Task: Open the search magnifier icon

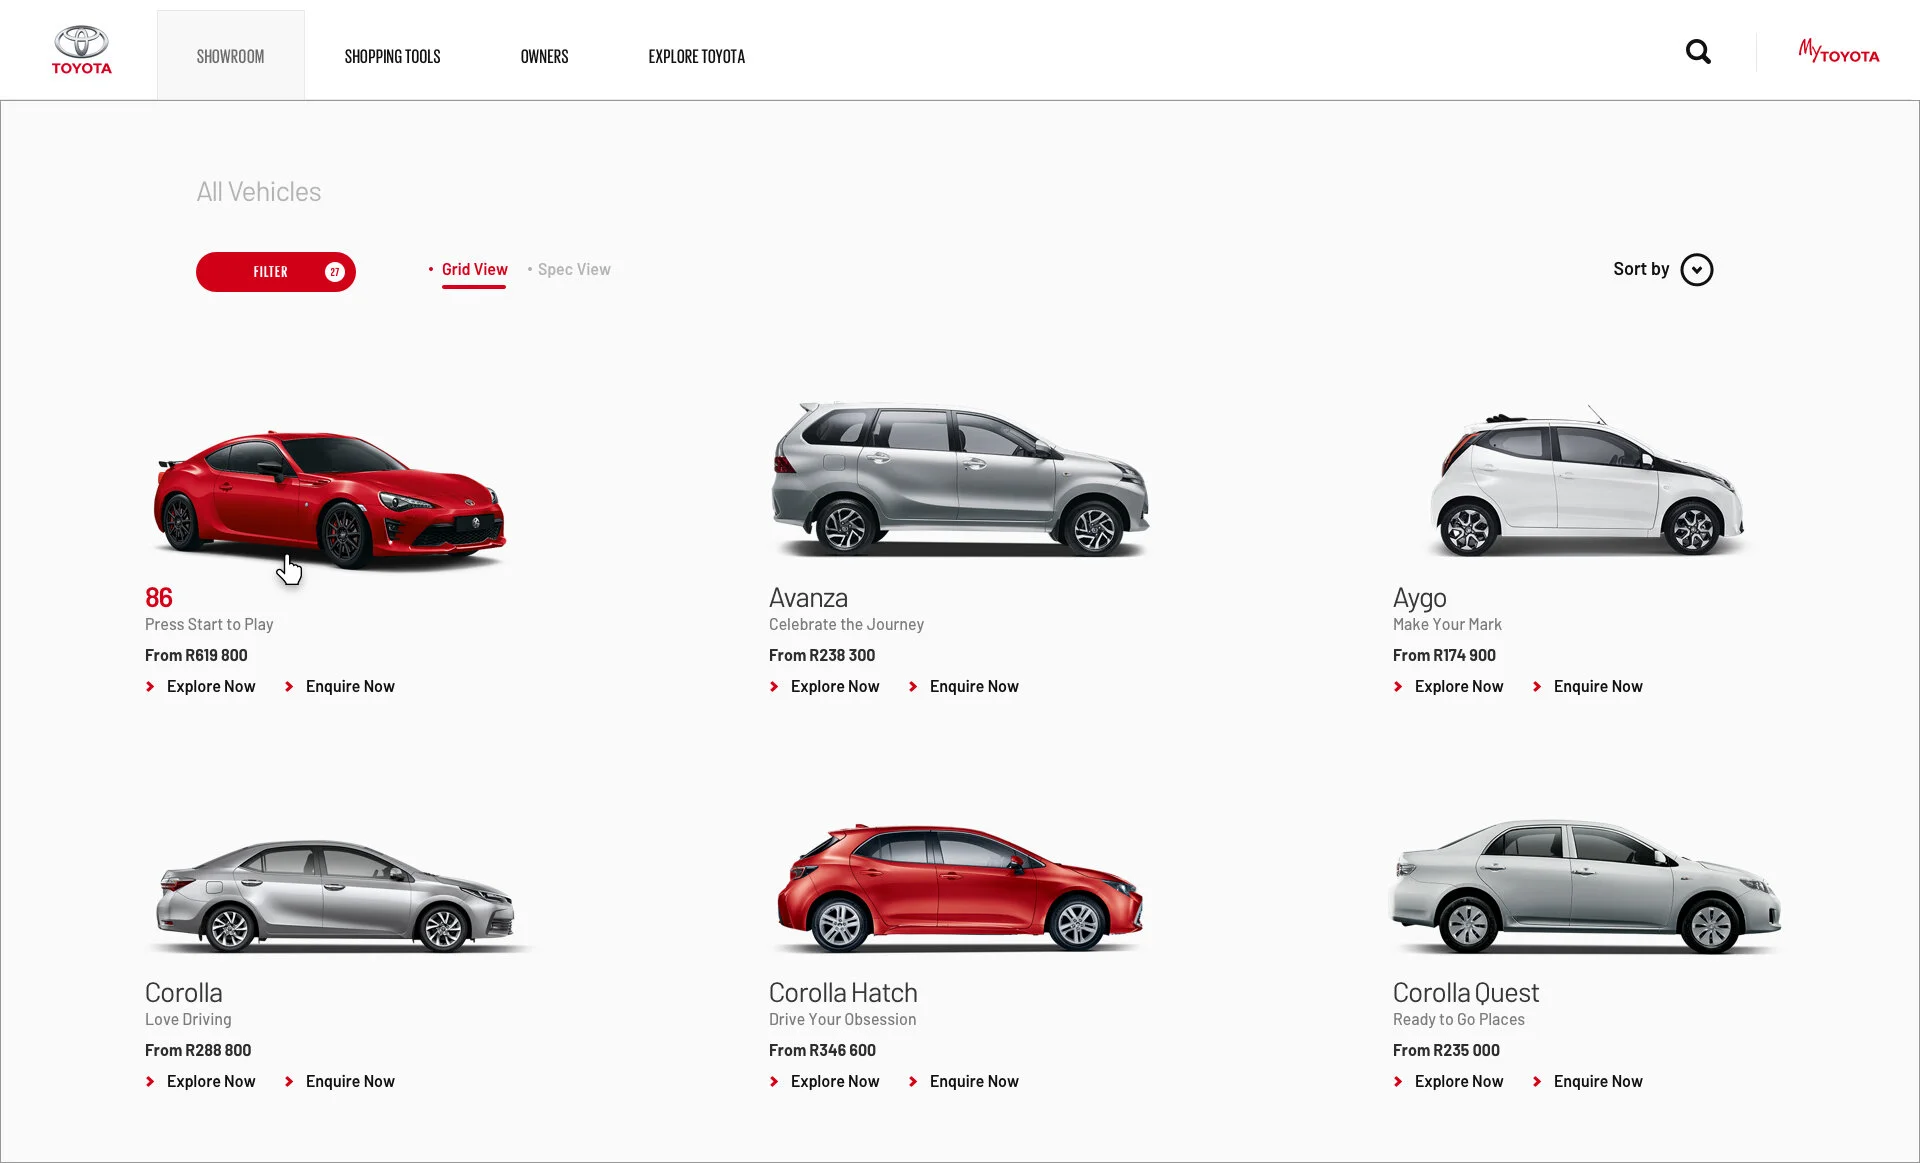Action: [1698, 52]
